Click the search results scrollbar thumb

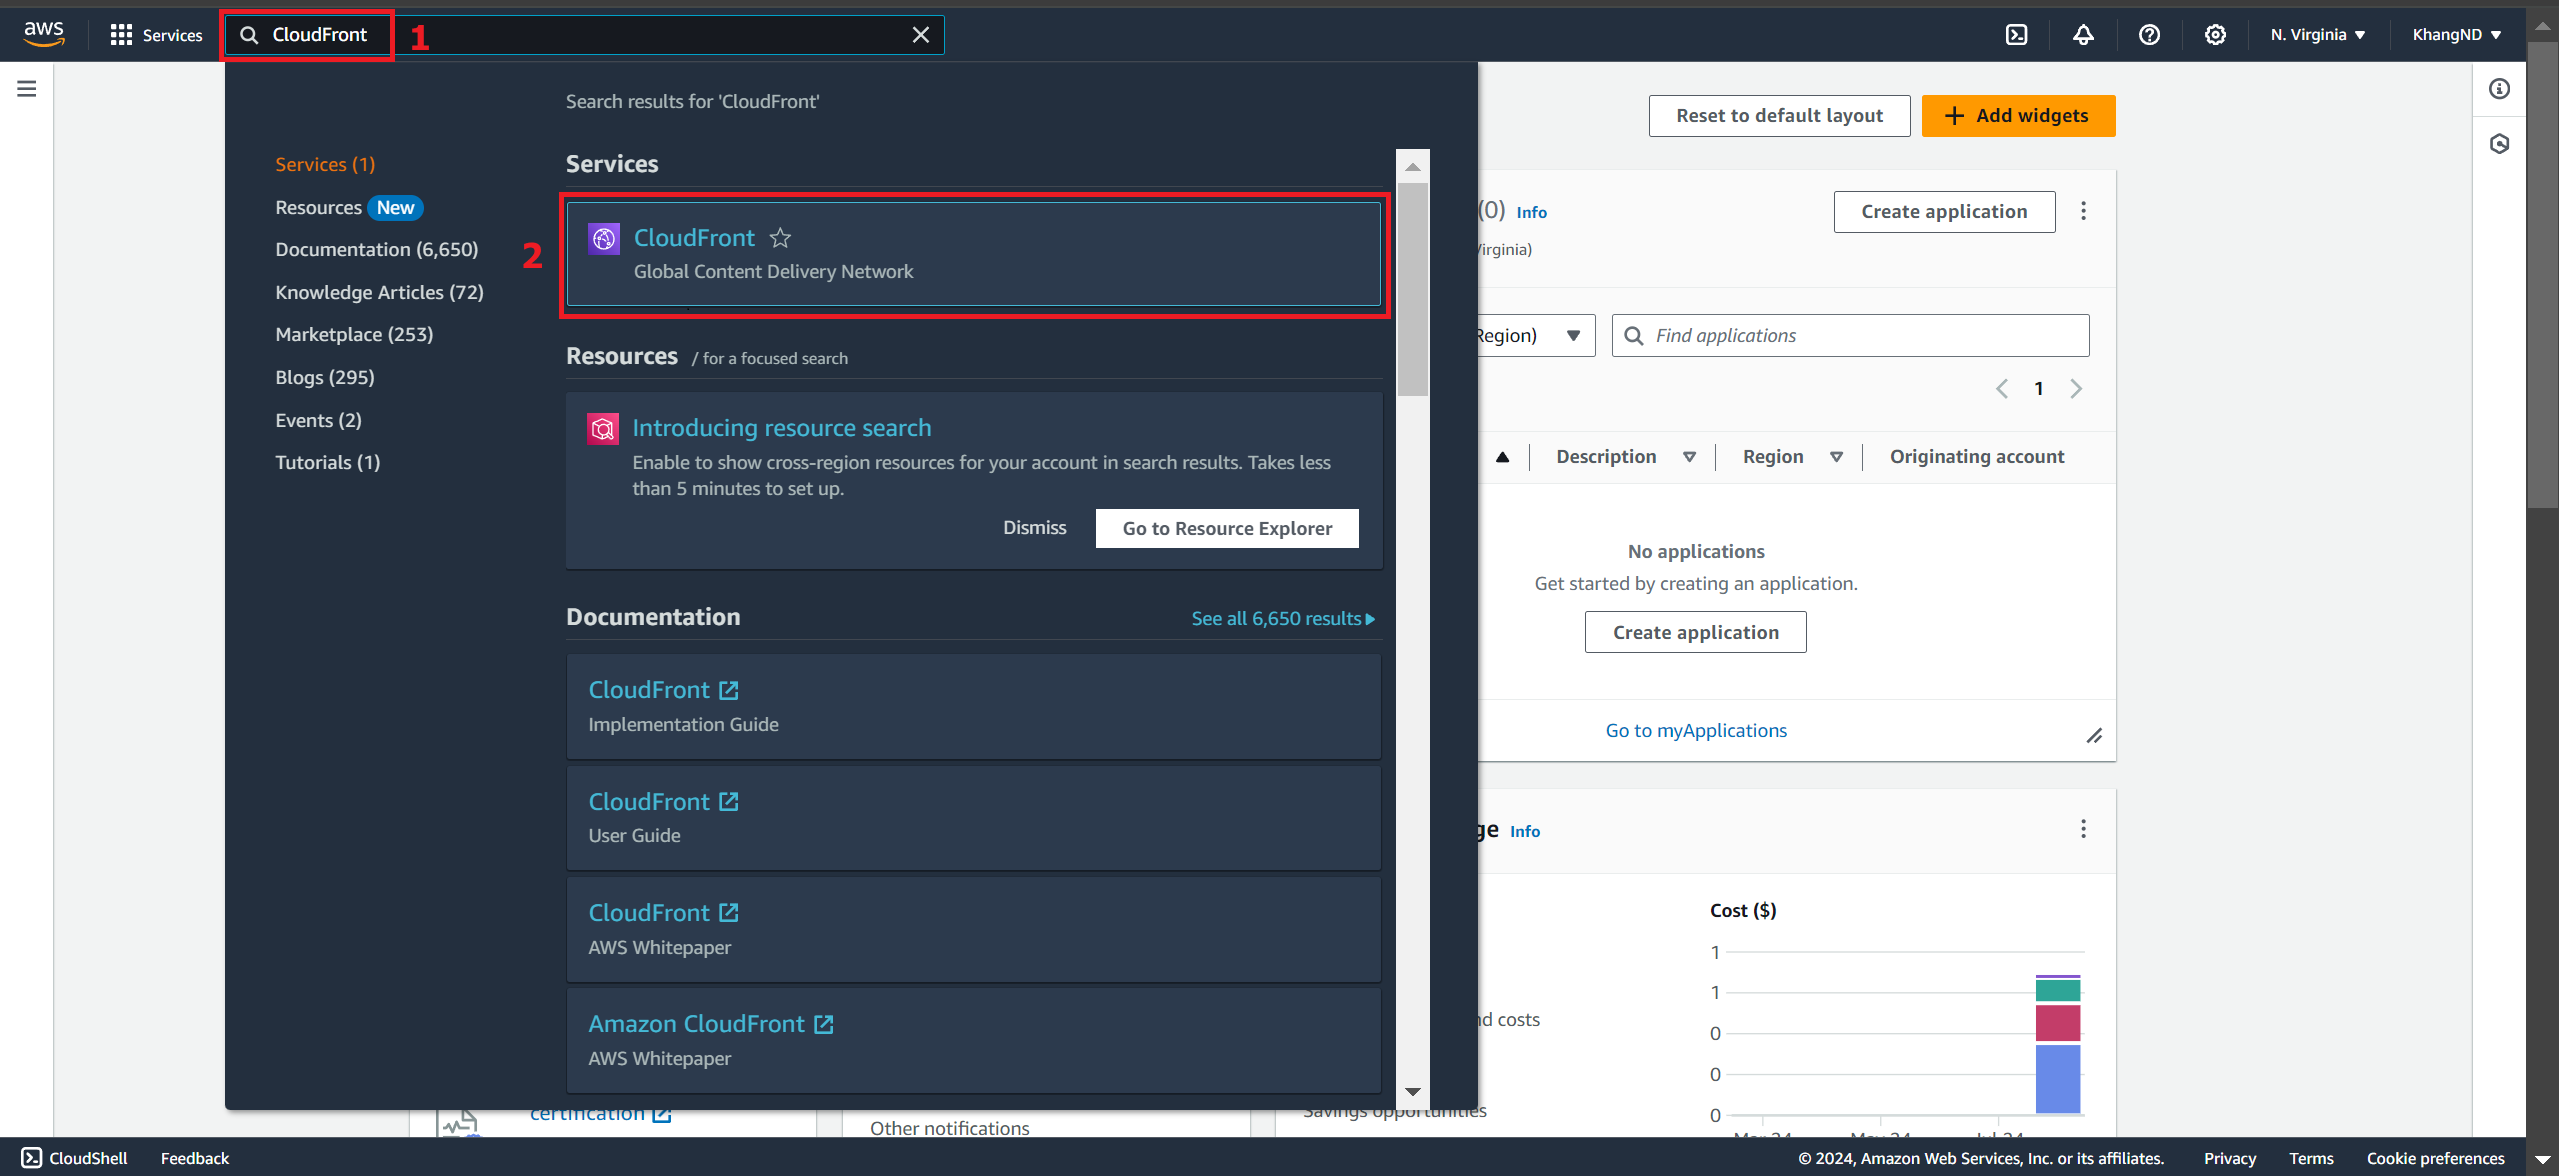(1413, 290)
